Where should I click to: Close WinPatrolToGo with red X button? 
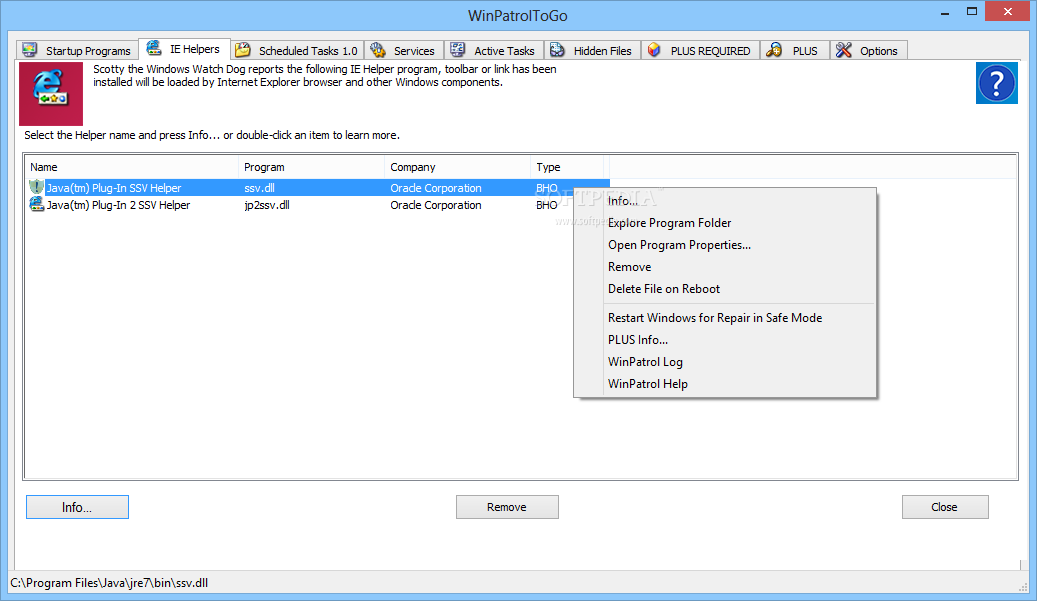click(1008, 11)
